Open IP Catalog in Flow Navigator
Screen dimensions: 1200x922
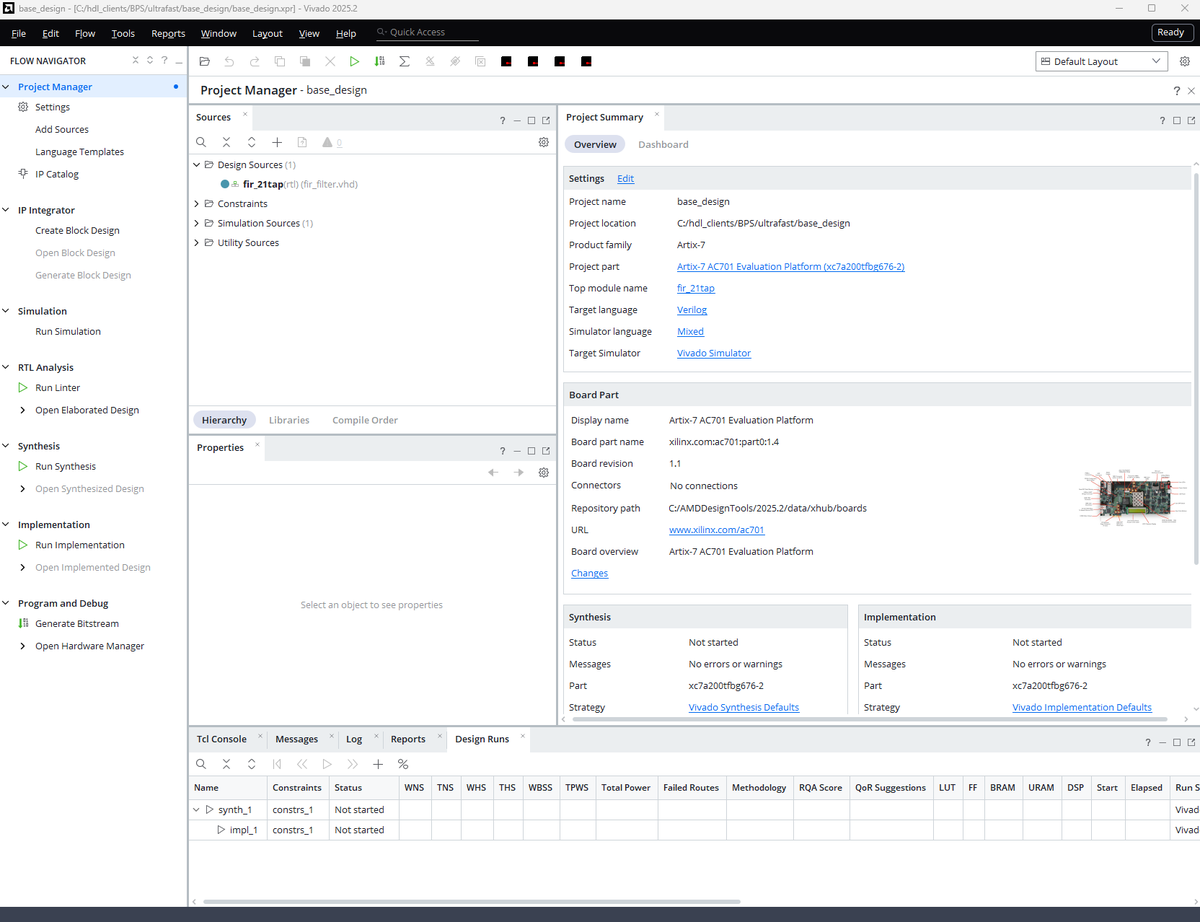click(x=57, y=174)
